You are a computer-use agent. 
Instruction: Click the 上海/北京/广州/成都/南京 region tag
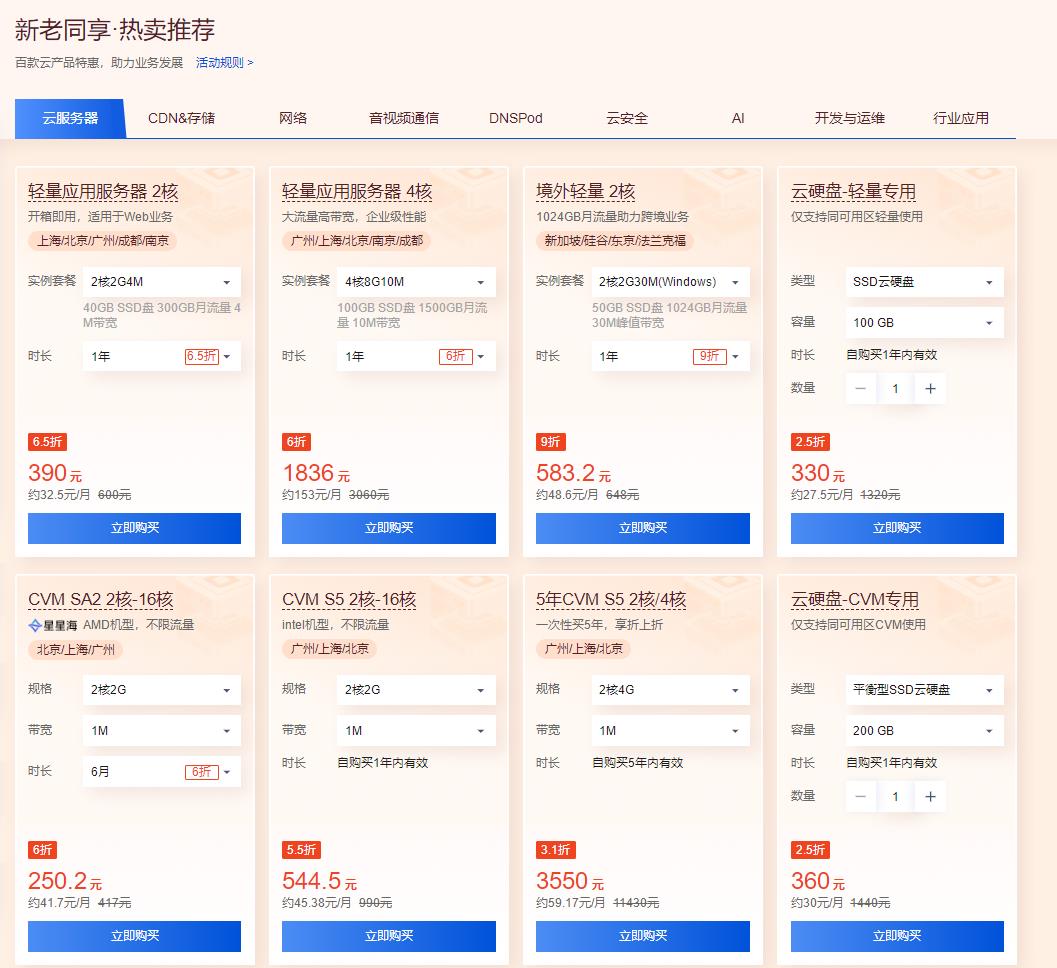click(x=102, y=241)
